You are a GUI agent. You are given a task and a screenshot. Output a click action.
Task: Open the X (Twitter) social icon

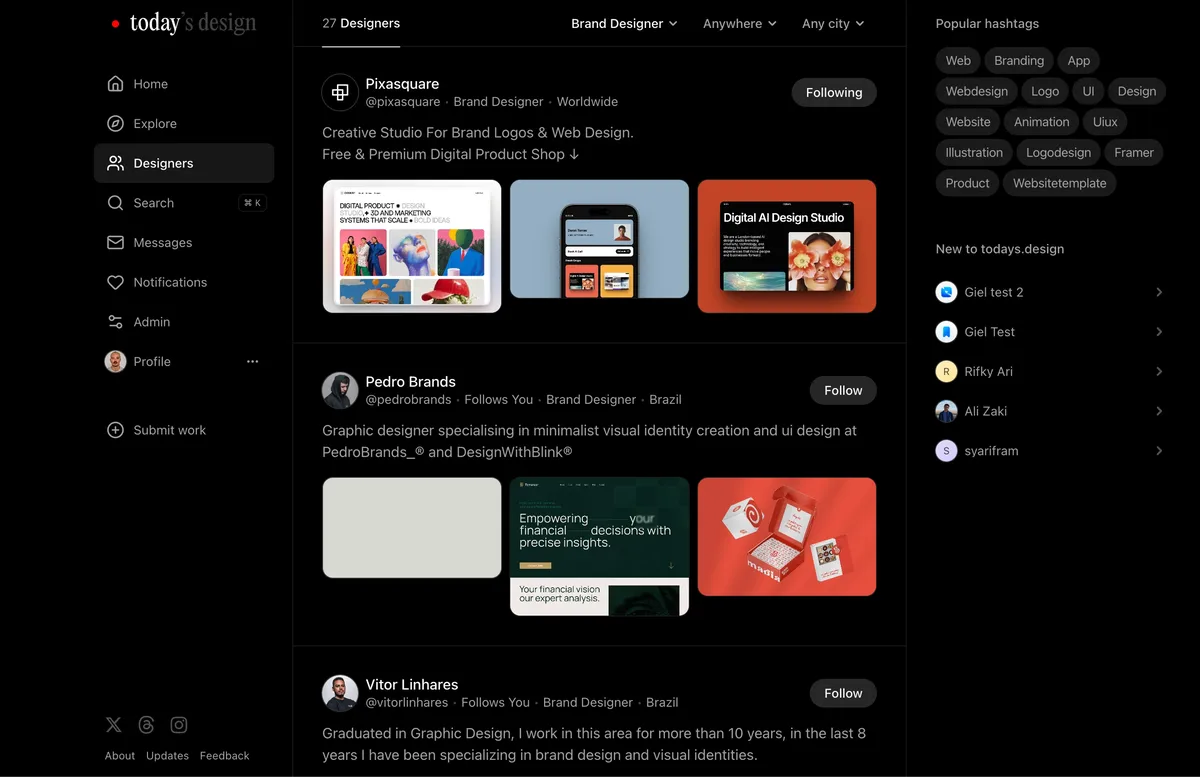114,725
